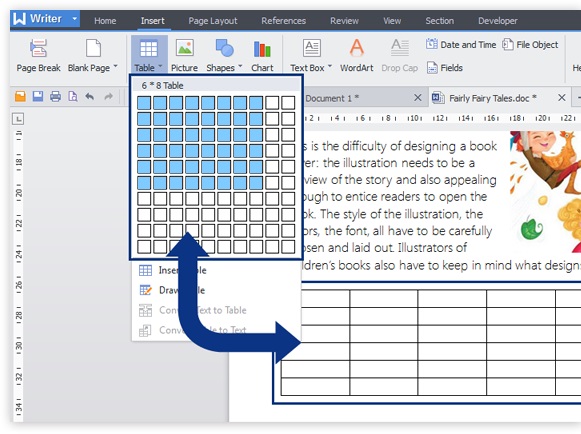Insert a Picture from the ribbon

click(184, 55)
